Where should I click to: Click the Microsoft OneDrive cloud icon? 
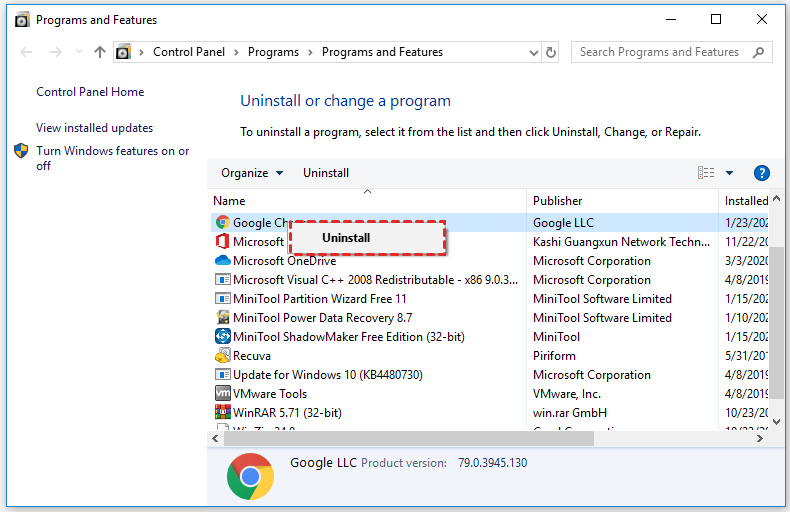pyautogui.click(x=222, y=261)
